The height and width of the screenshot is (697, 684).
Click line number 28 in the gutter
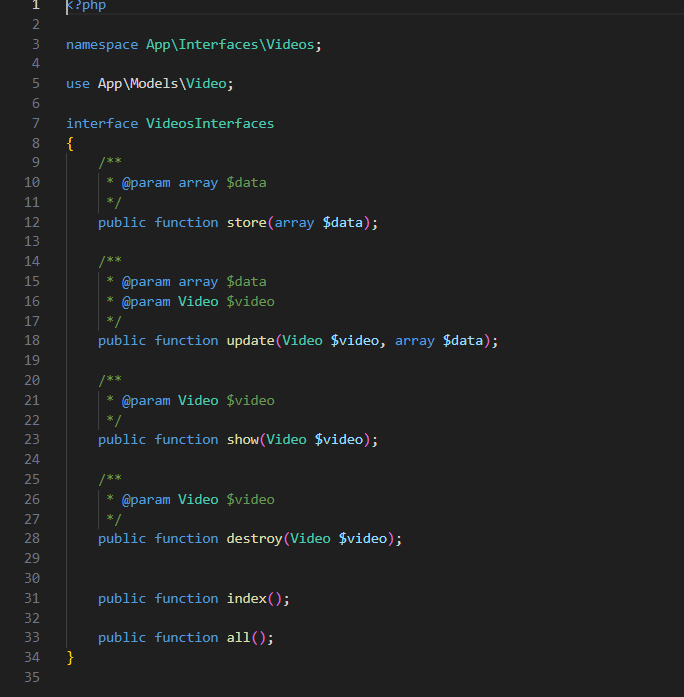pos(30,539)
